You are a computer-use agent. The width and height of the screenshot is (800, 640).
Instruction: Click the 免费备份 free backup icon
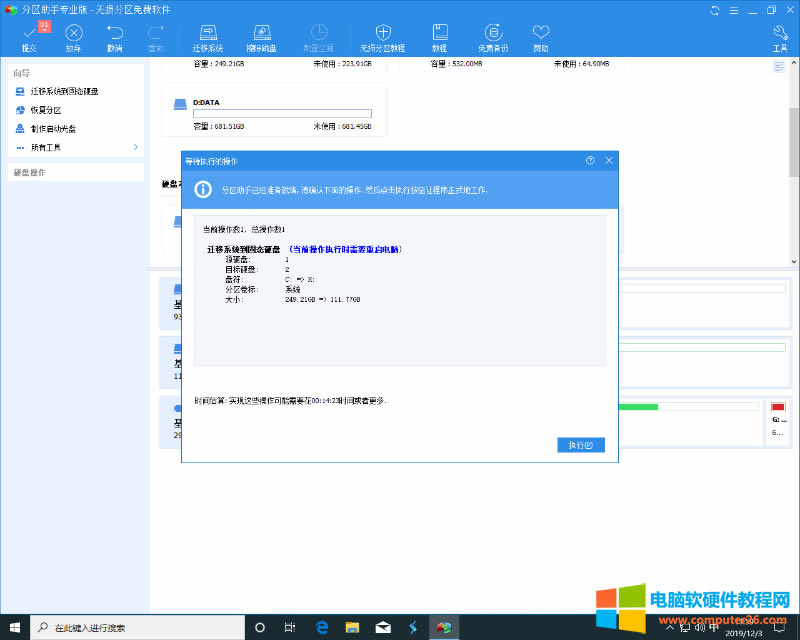492,37
